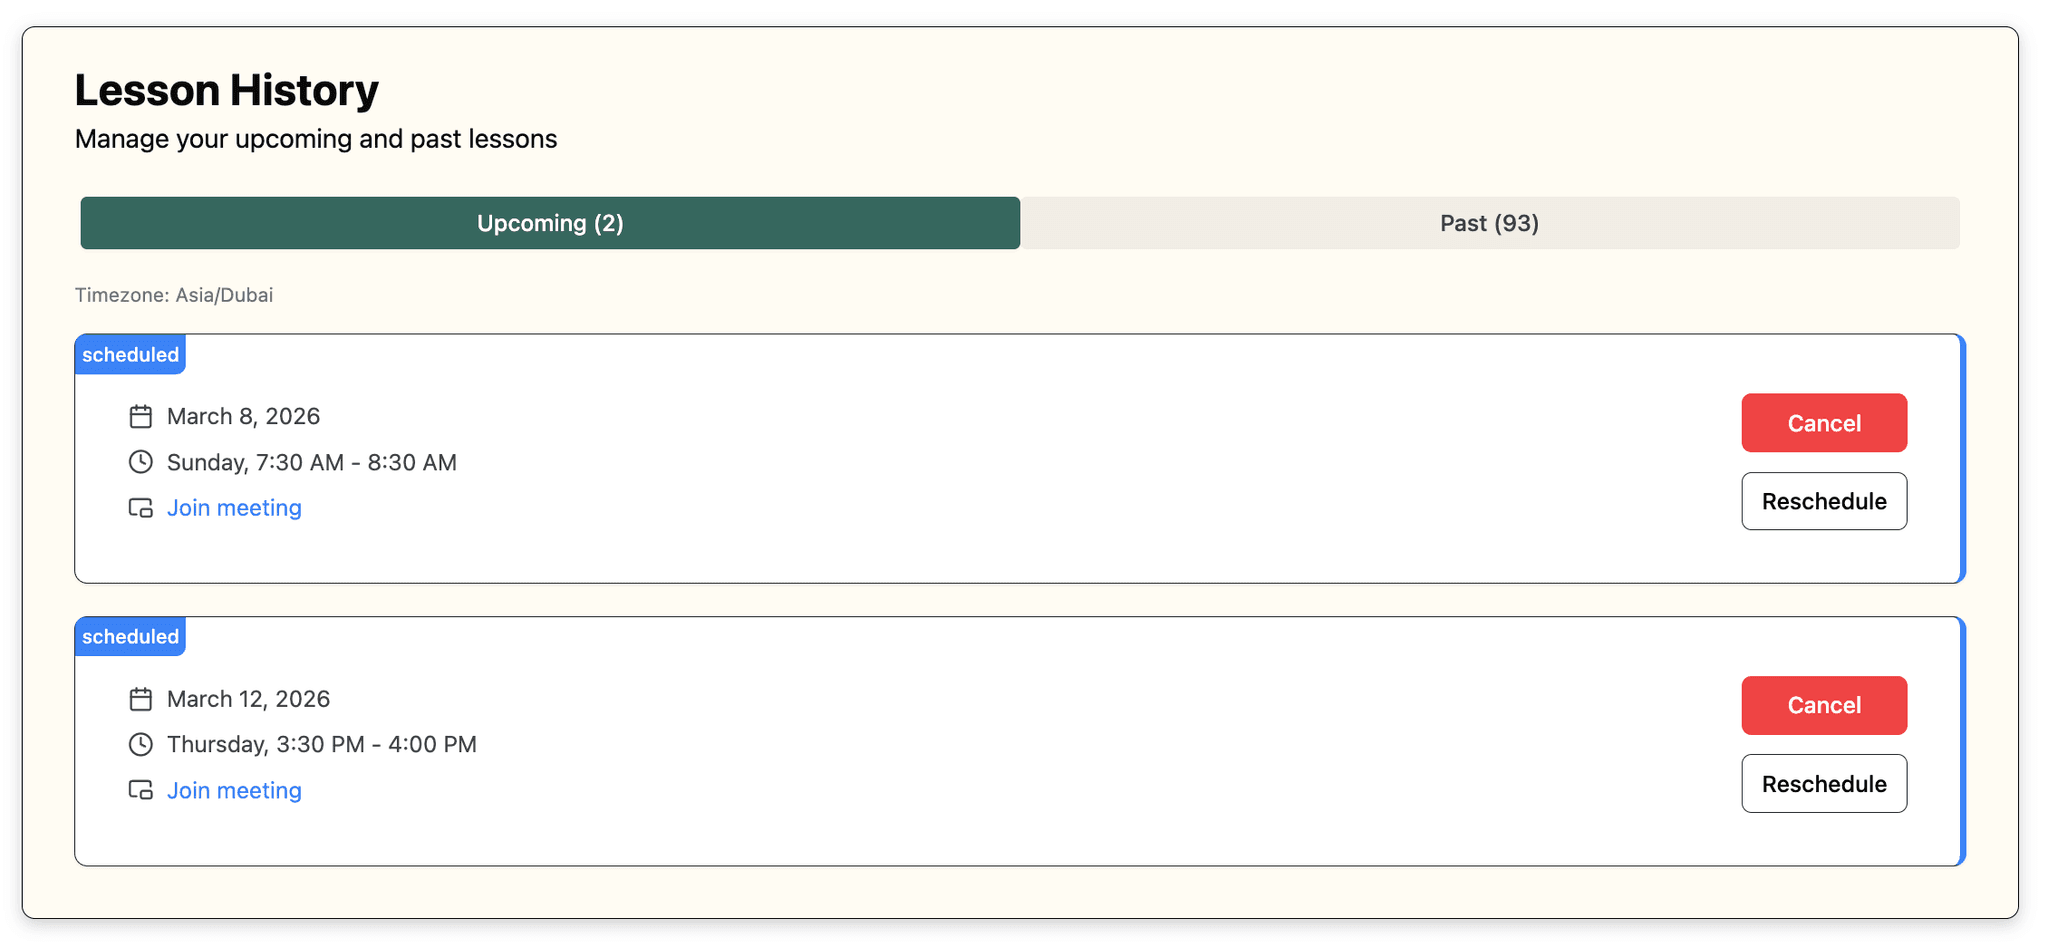This screenshot has width=2048, height=948.
Task: Cancel the March 12 lesson
Action: click(1824, 705)
